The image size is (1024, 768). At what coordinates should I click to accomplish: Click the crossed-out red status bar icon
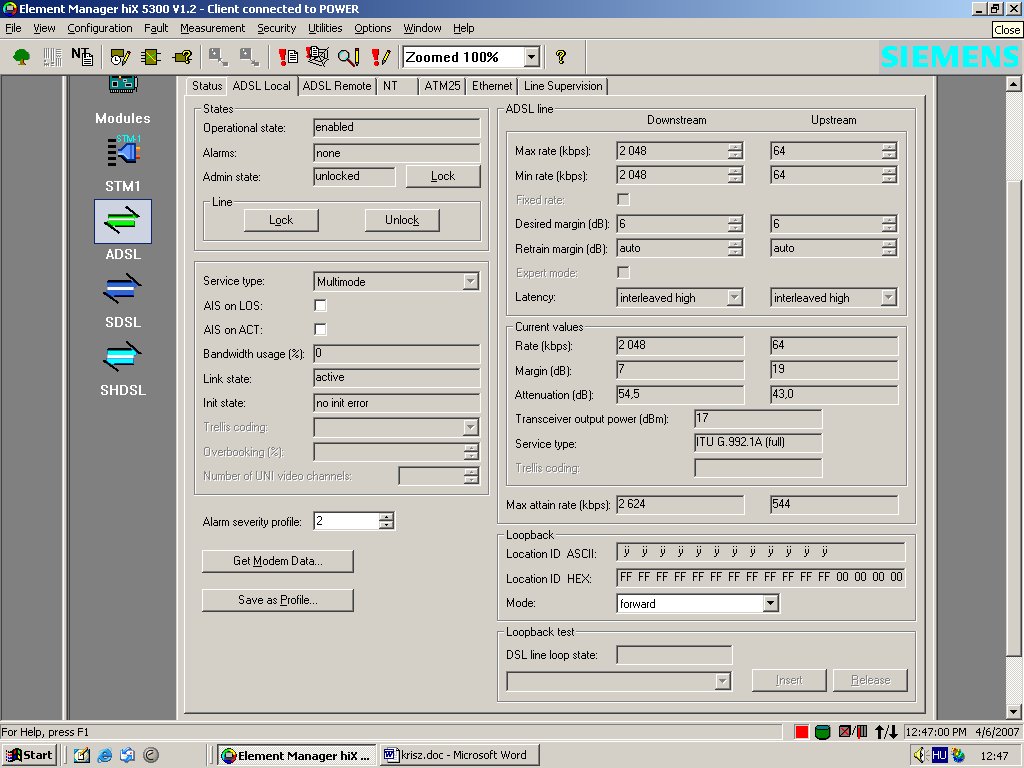tap(853, 732)
